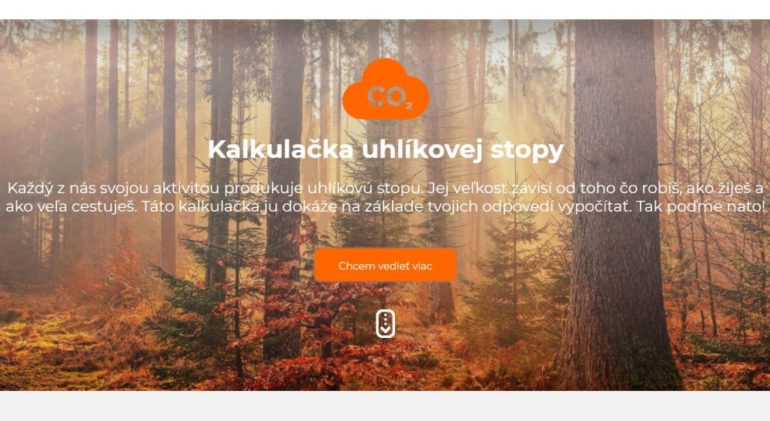Viewport: 770px width, 421px height.
Task: Click the orange CO2 cloud icon
Action: (x=385, y=88)
